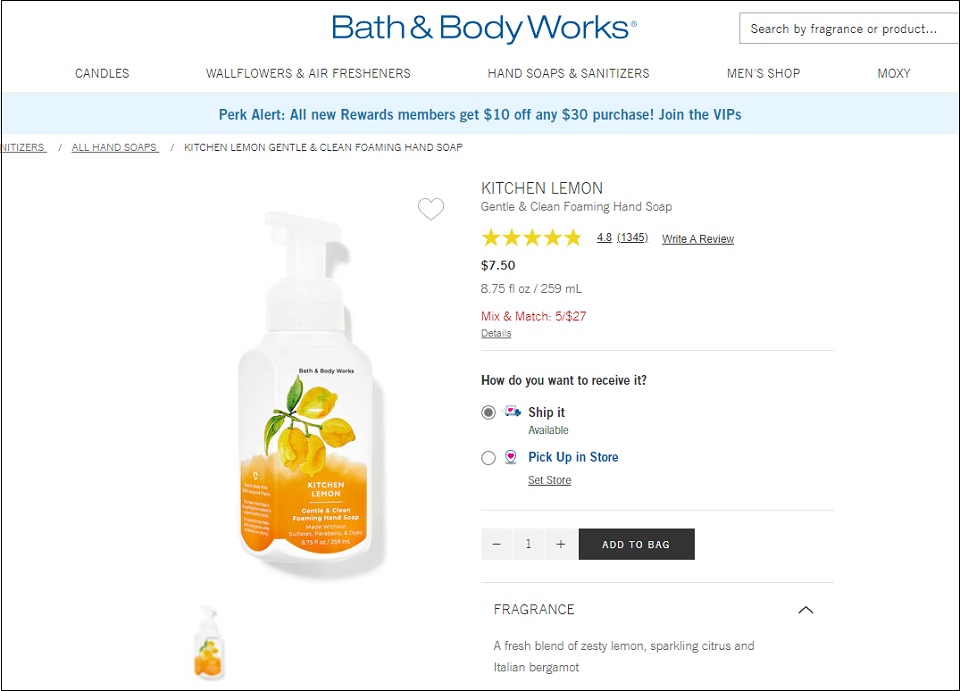Open Wallflowers & Air Fresheners menu
Image resolution: width=960 pixels, height=691 pixels.
point(308,73)
